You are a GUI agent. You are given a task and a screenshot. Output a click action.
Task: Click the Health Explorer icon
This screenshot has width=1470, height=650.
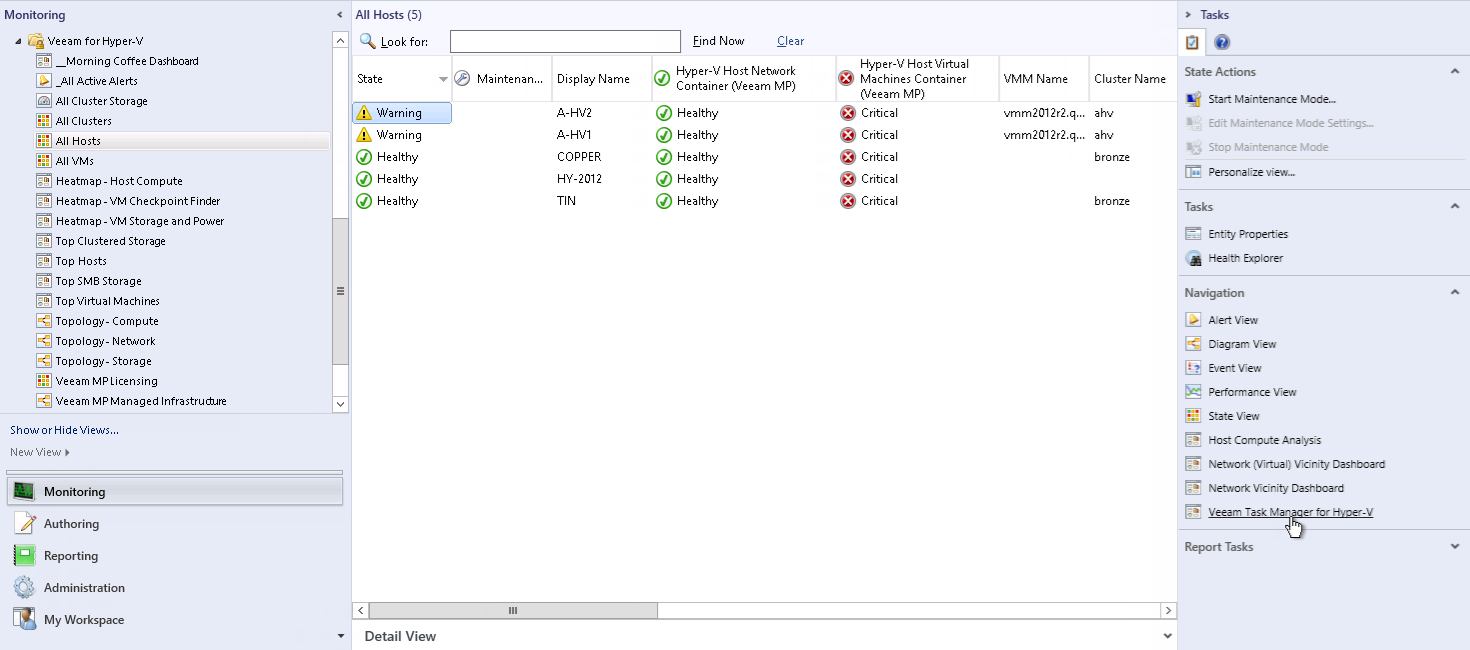[x=1193, y=258]
